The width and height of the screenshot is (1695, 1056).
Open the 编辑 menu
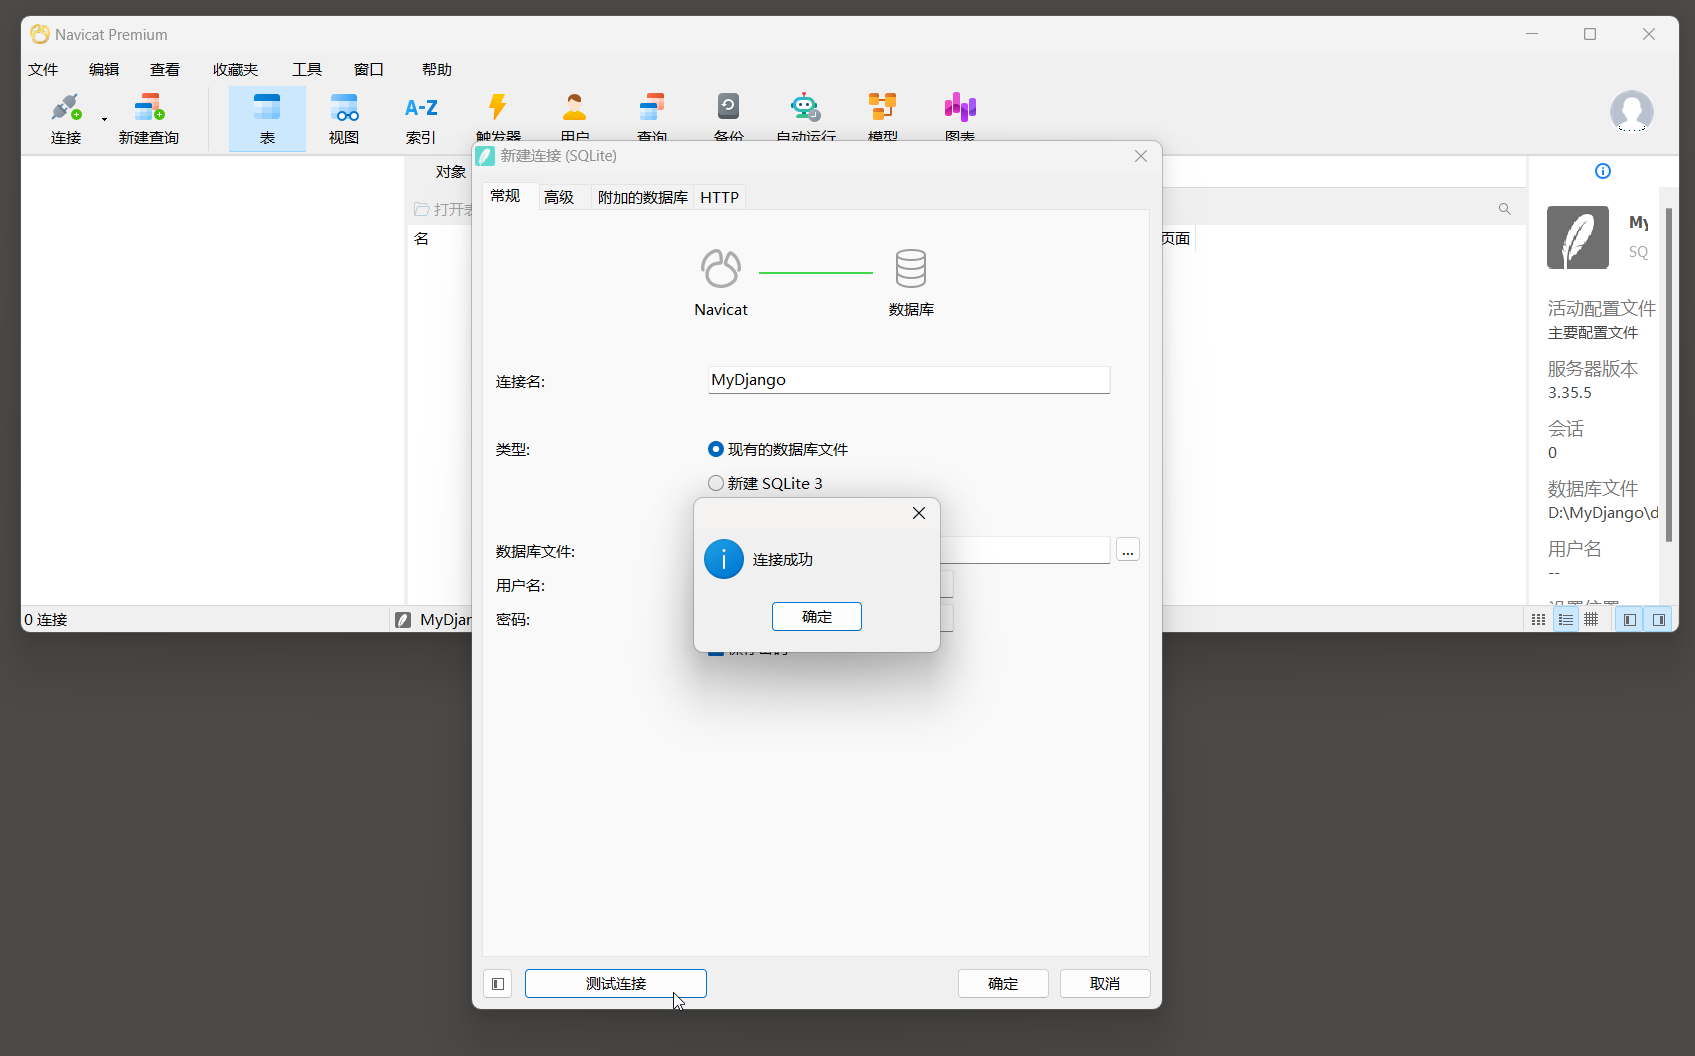click(x=104, y=69)
